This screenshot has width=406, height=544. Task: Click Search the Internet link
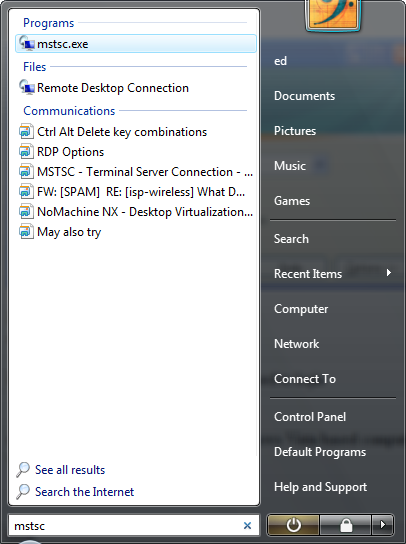point(84,492)
